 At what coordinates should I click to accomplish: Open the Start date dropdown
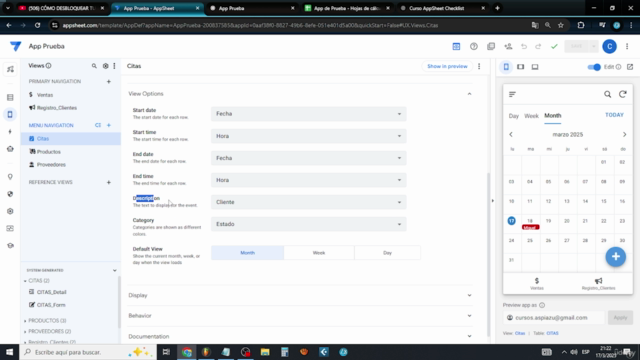click(309, 114)
